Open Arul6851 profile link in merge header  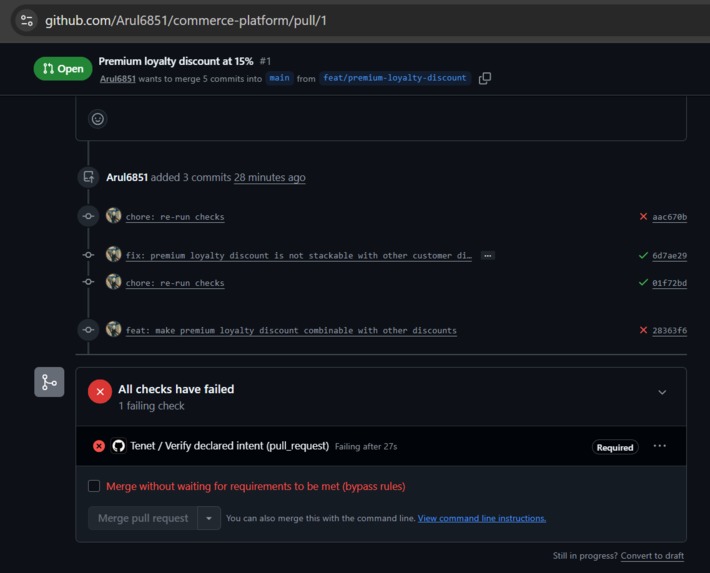point(118,79)
